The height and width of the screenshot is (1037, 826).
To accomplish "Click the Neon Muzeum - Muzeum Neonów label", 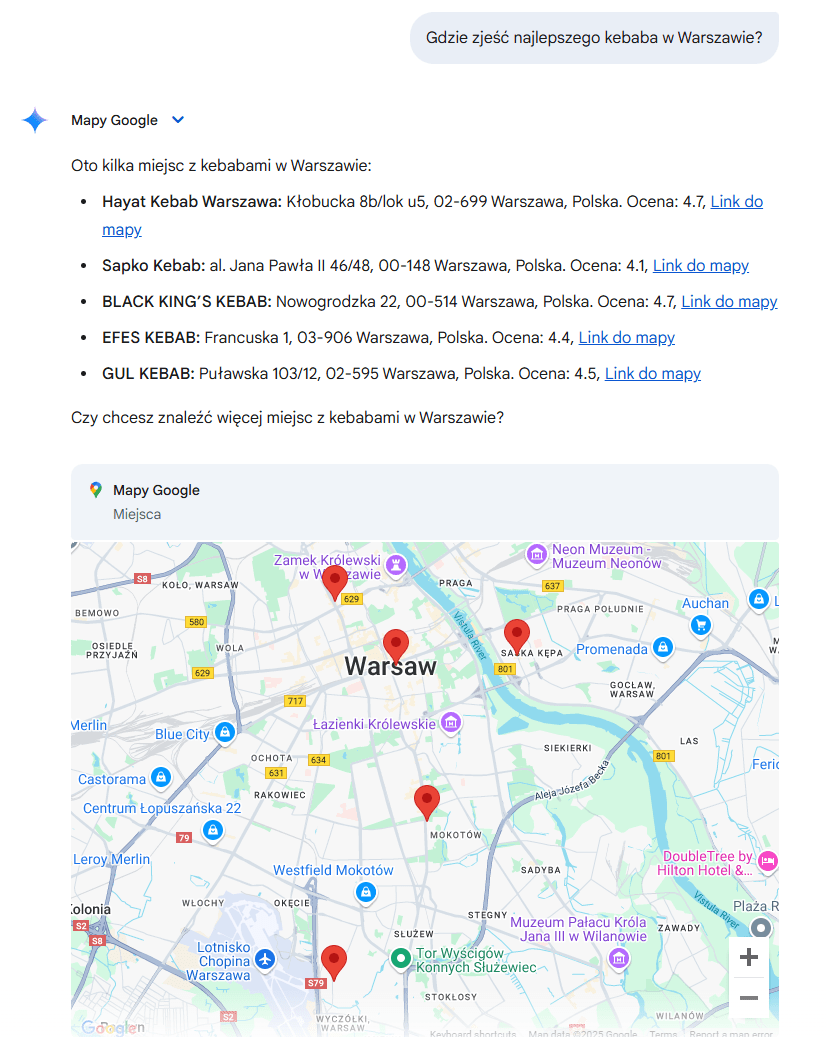I will pyautogui.click(x=606, y=556).
